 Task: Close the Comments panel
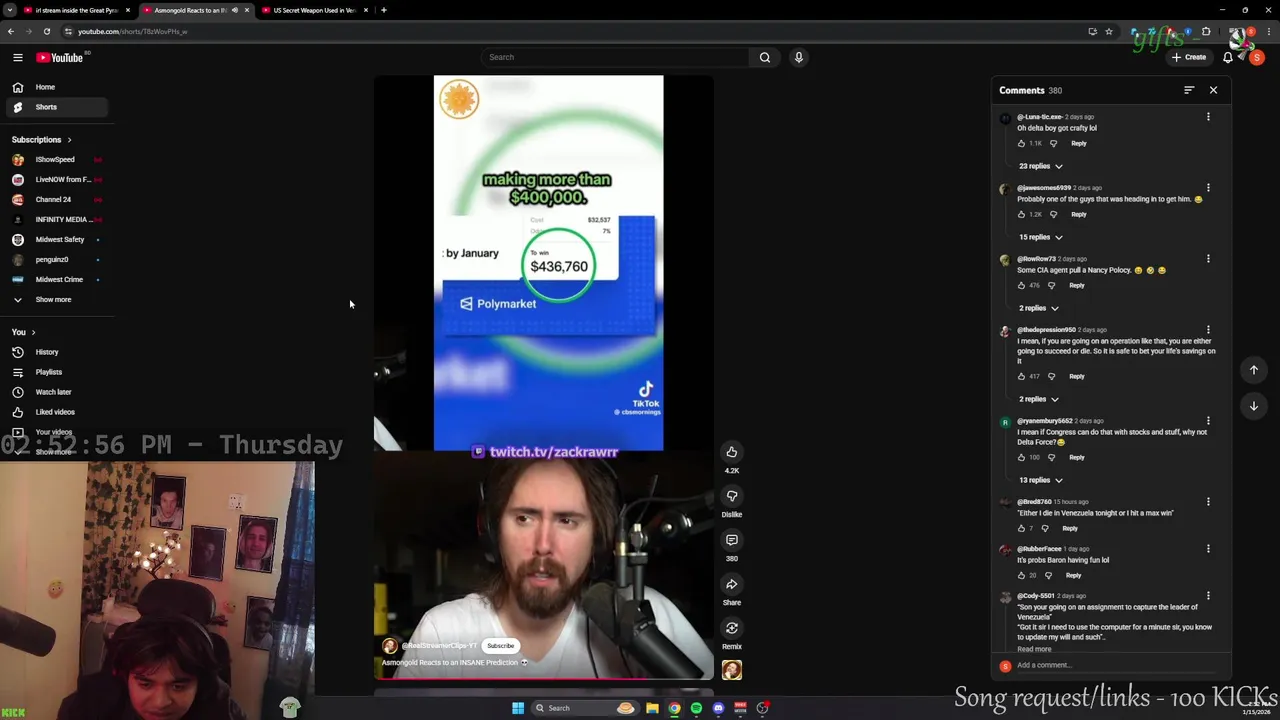coord(1213,90)
